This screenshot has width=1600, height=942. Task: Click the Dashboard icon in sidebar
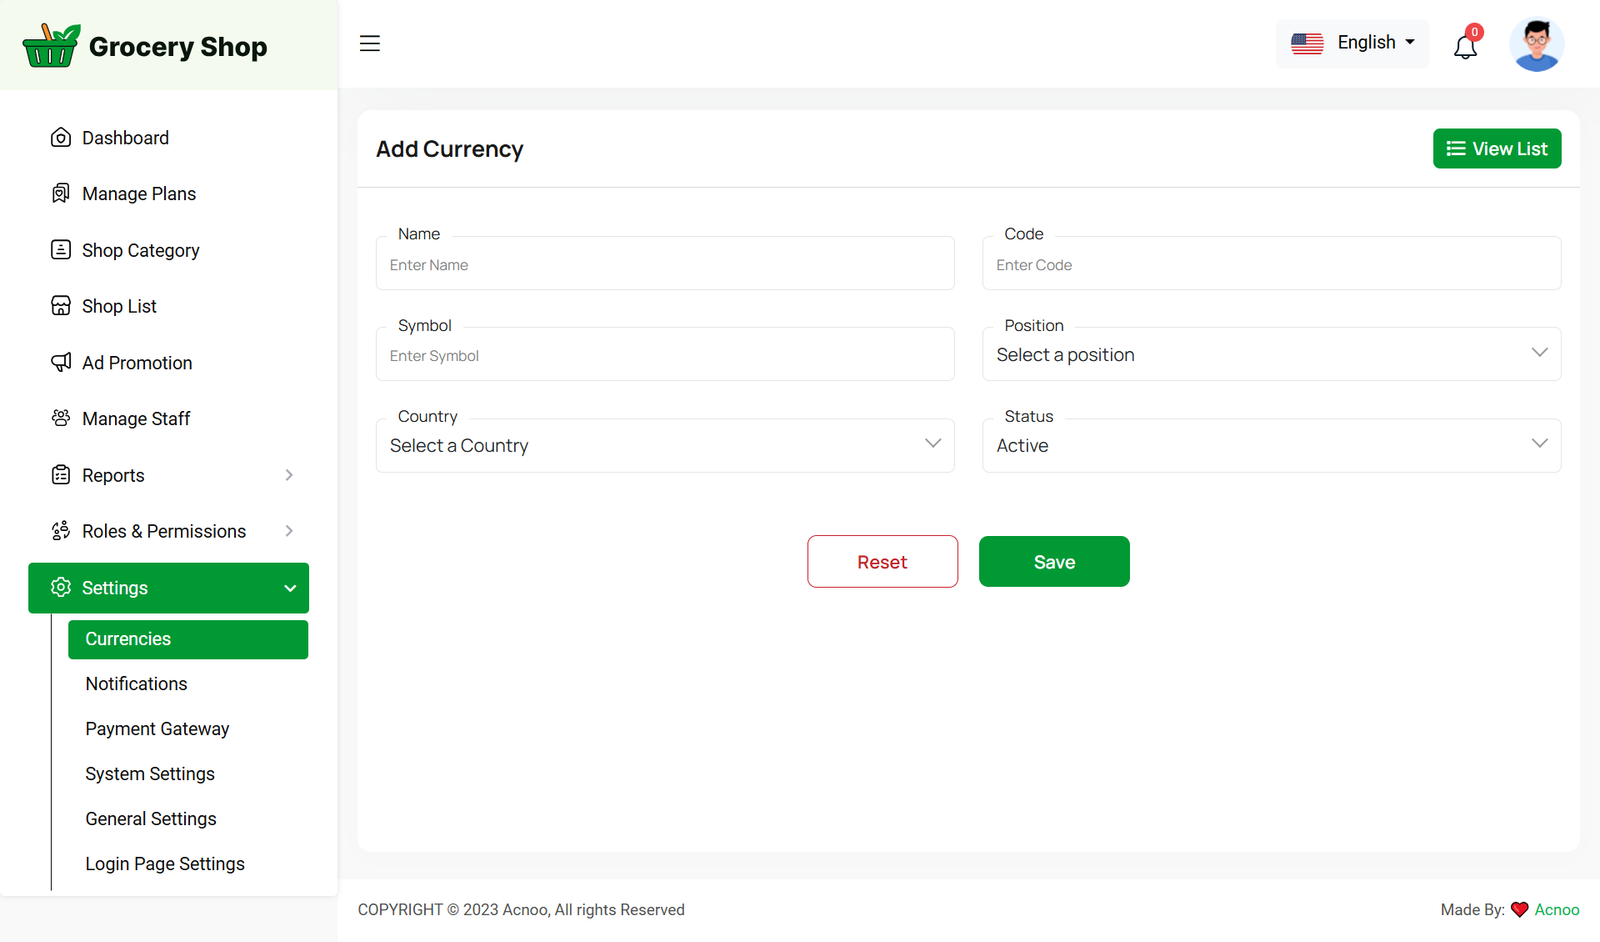(61, 138)
